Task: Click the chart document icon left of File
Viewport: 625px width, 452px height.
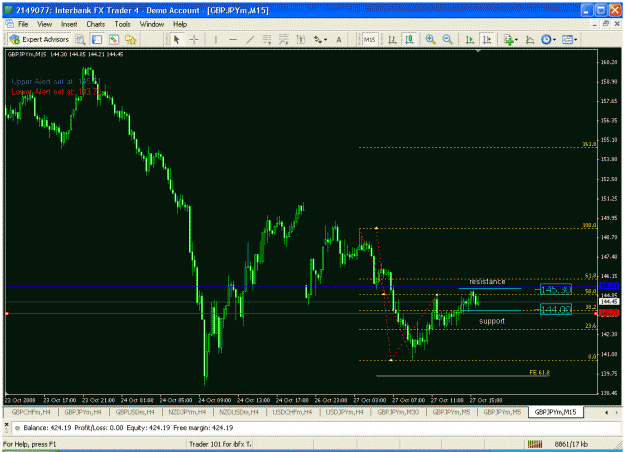Action: point(10,24)
